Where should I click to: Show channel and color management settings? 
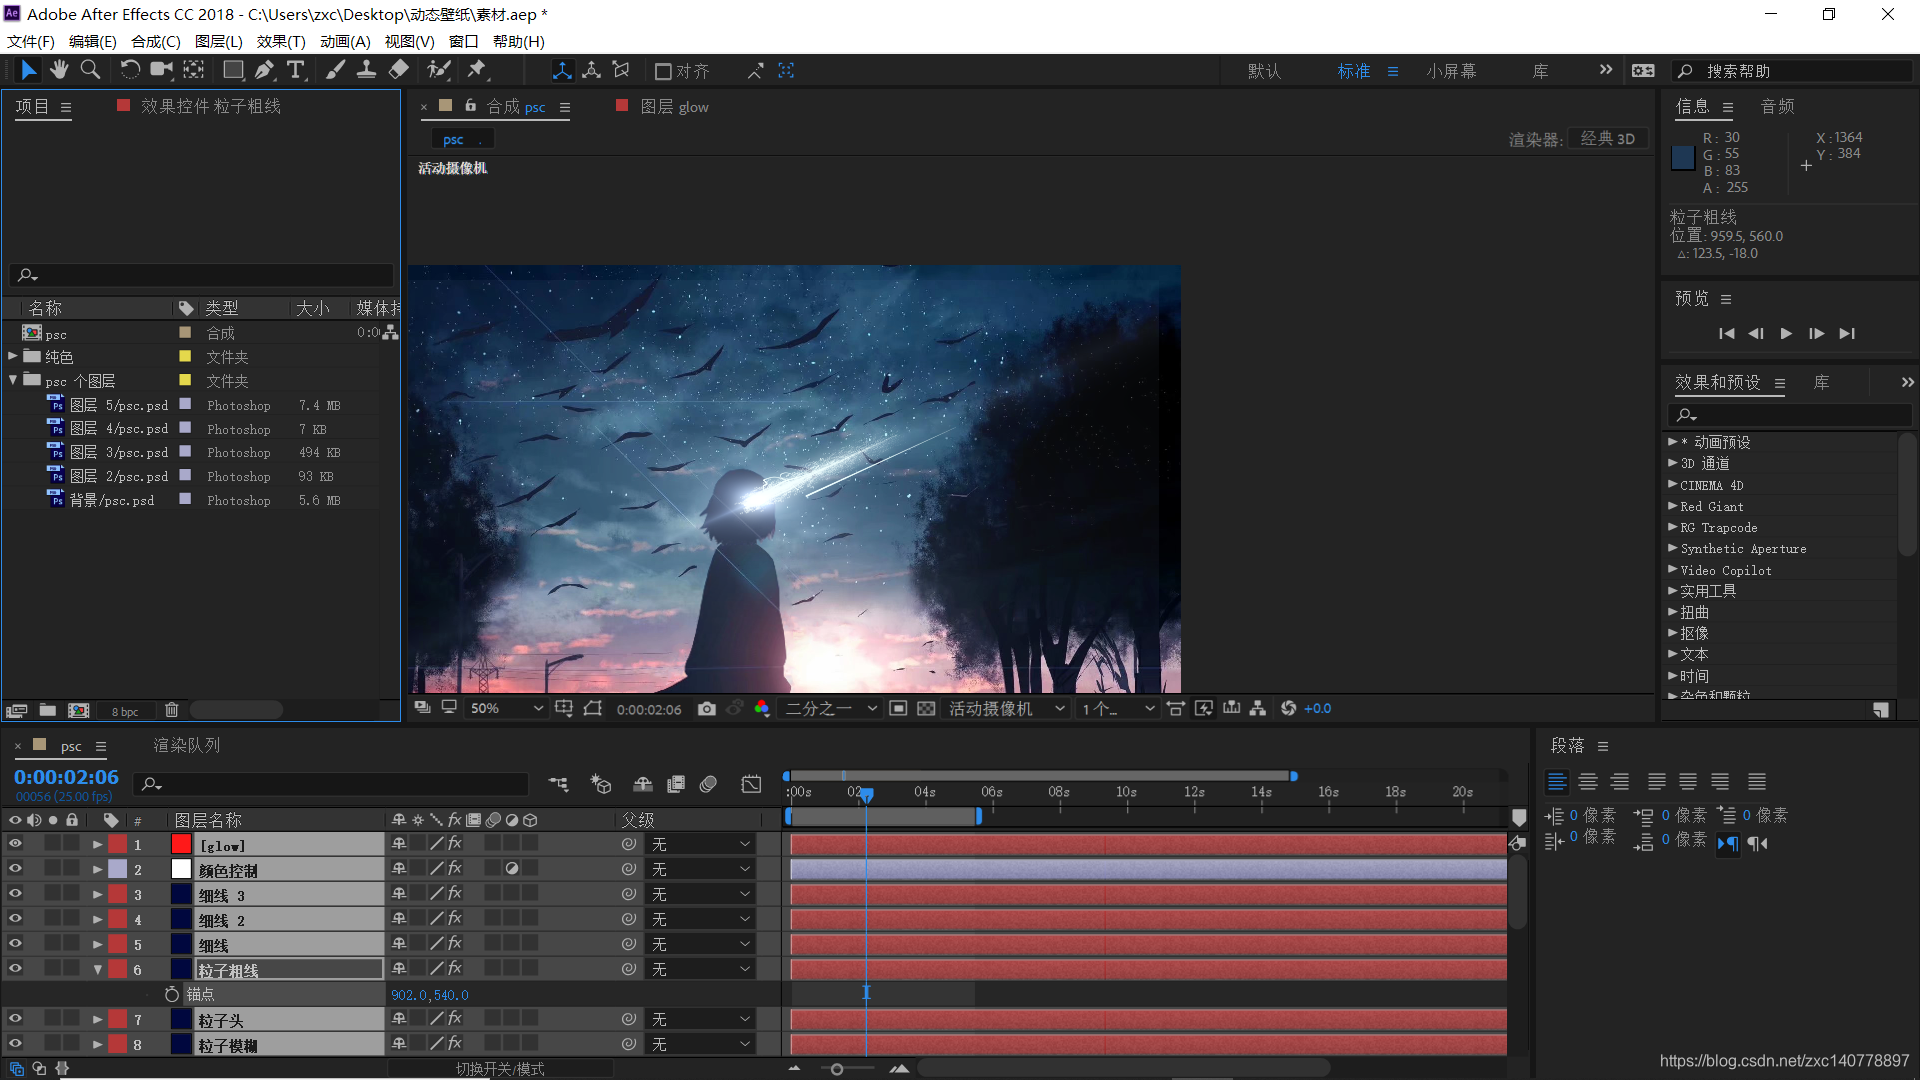click(762, 708)
